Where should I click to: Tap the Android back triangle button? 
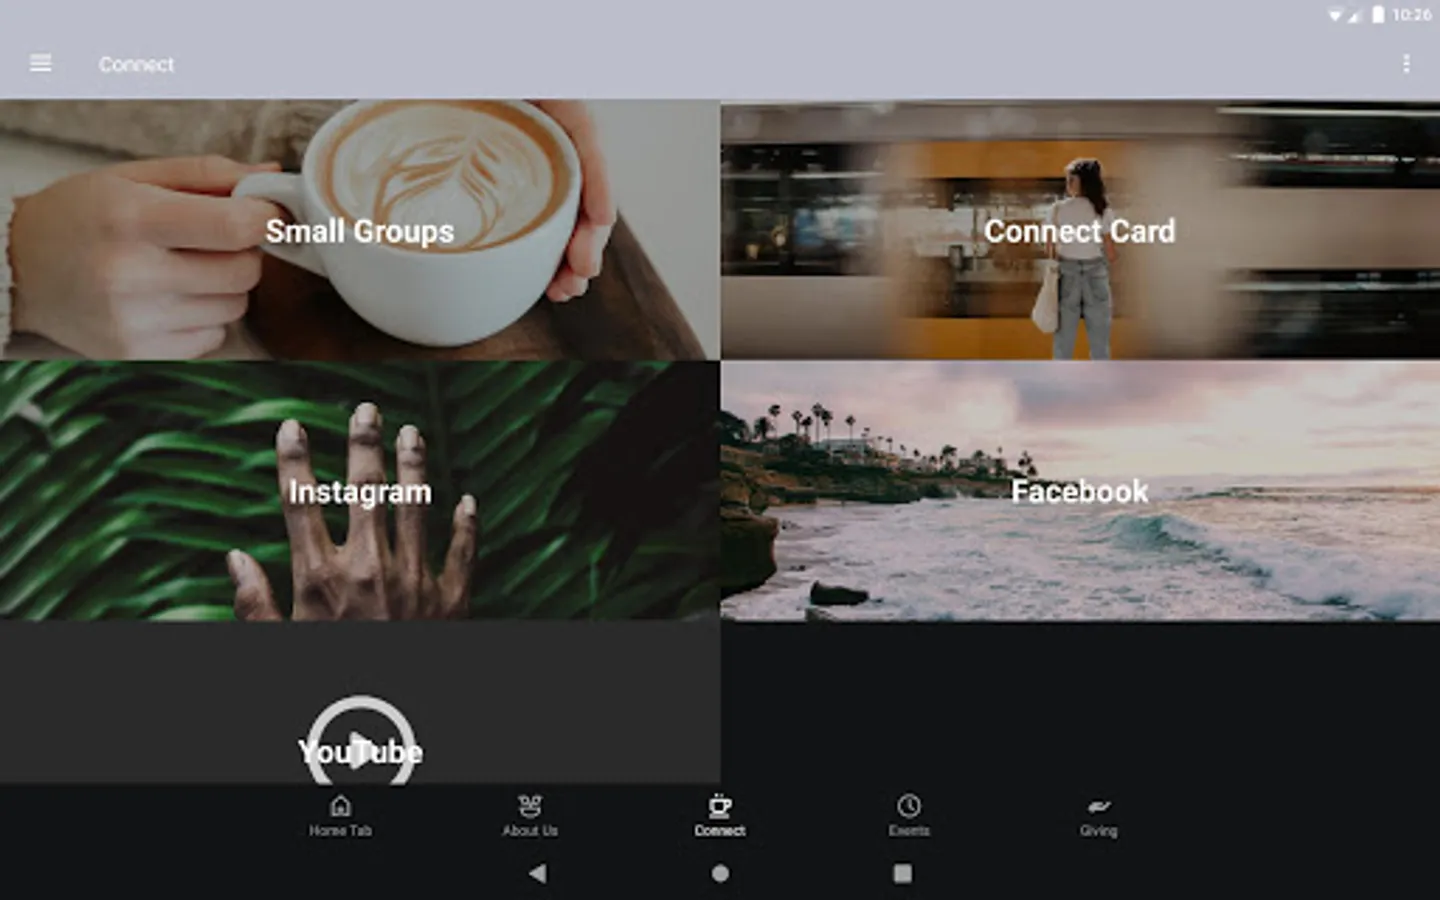(x=538, y=873)
